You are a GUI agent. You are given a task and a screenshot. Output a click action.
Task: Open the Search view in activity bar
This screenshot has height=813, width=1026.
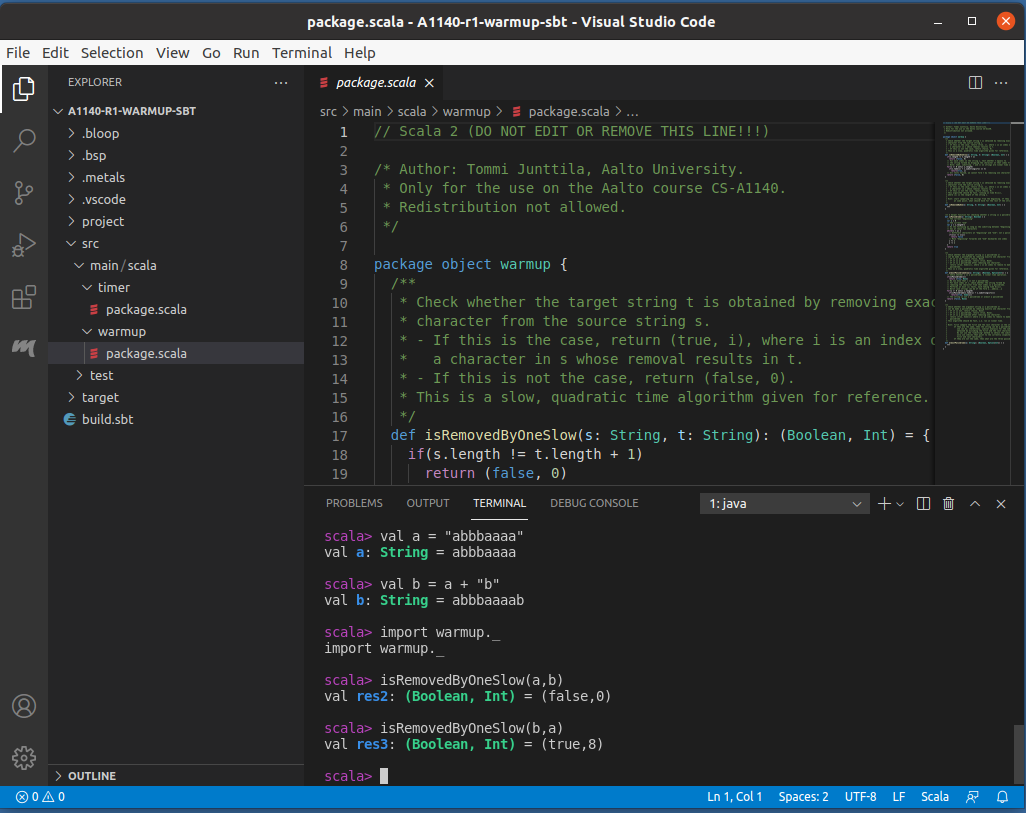[x=24, y=141]
